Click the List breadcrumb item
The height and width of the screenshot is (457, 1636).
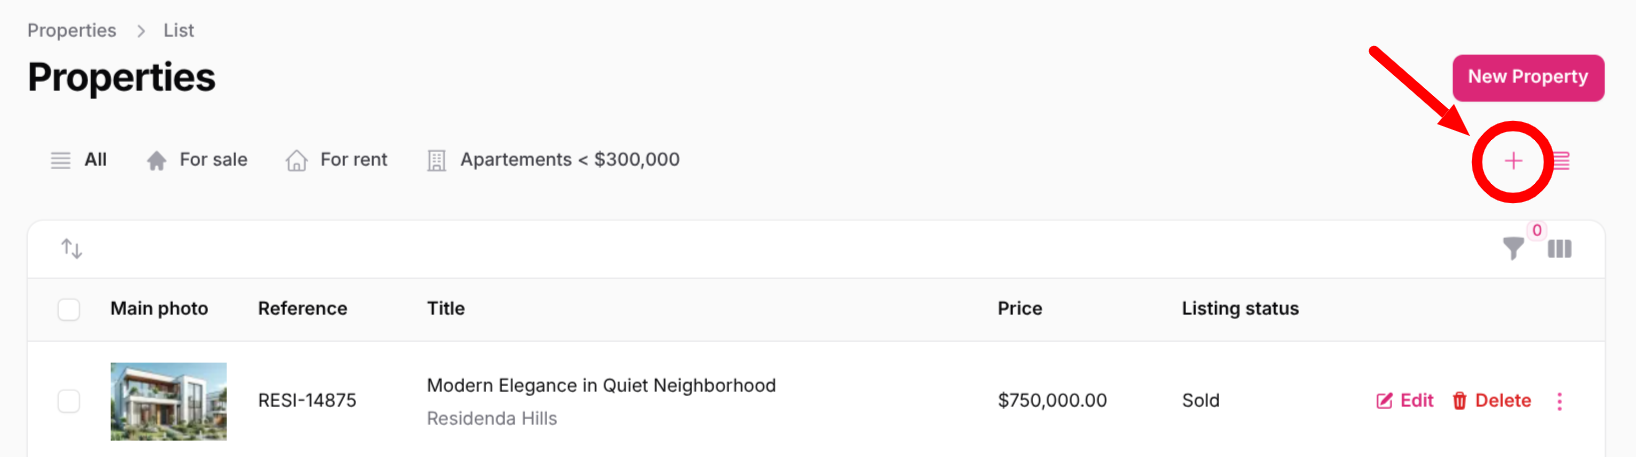179,31
